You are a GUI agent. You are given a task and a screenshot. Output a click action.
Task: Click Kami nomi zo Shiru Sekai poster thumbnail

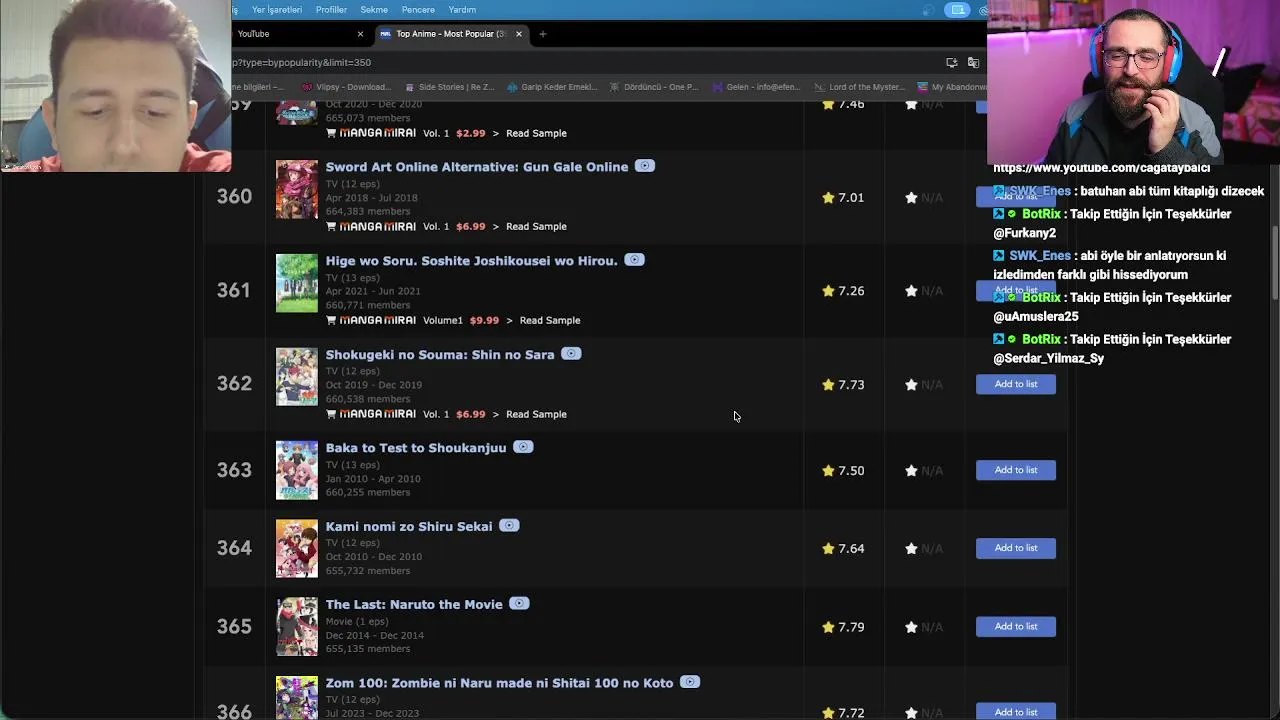pyautogui.click(x=297, y=548)
